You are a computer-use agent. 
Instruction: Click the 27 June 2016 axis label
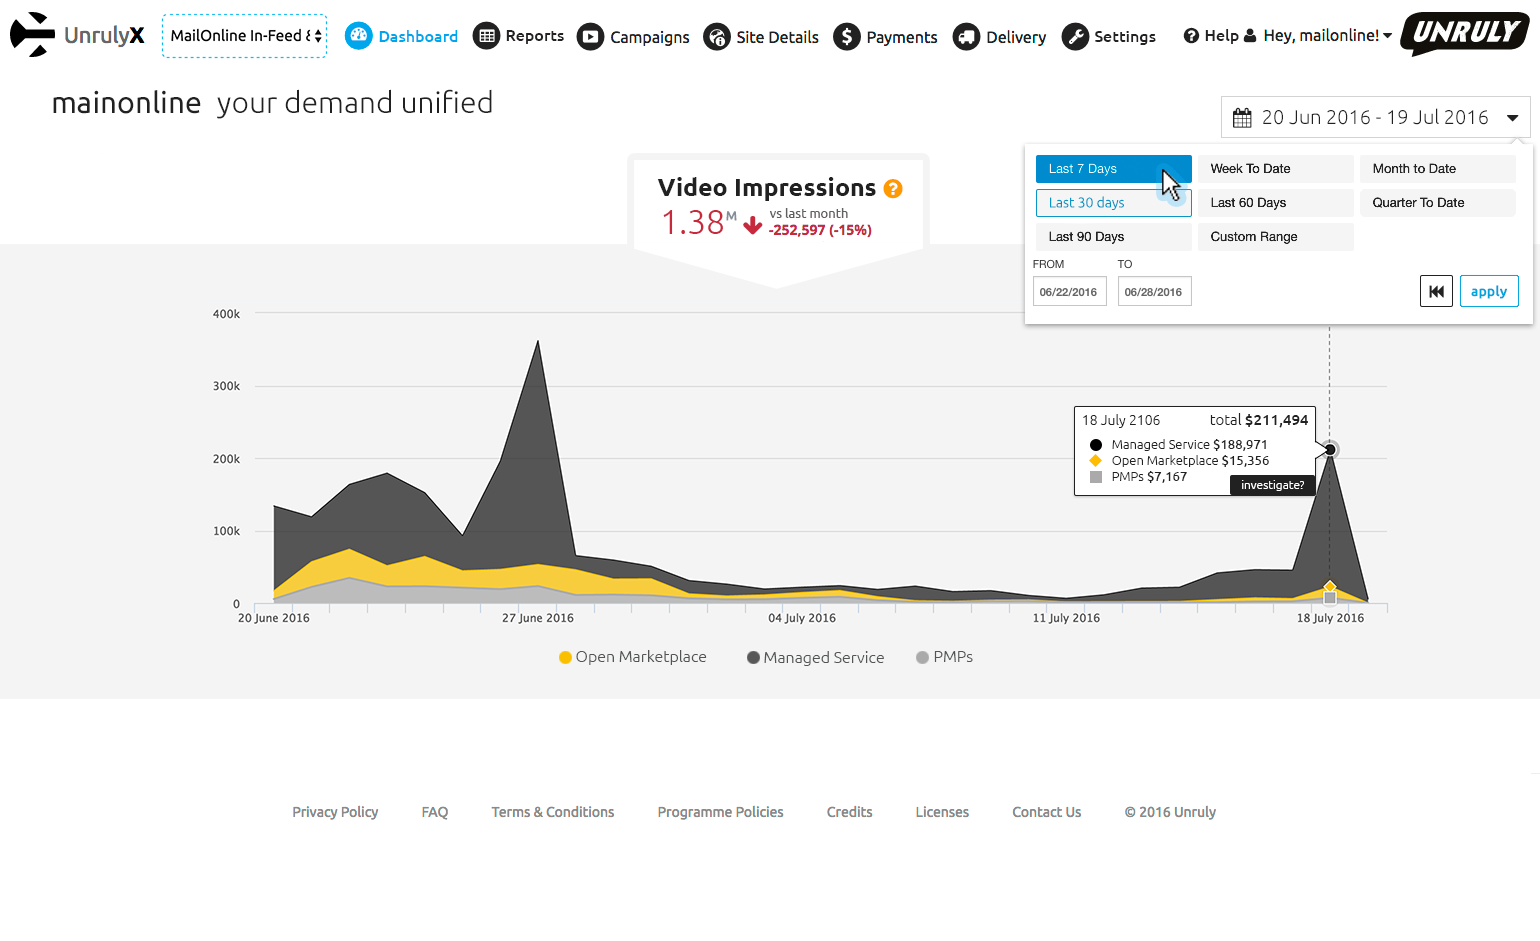click(x=538, y=618)
